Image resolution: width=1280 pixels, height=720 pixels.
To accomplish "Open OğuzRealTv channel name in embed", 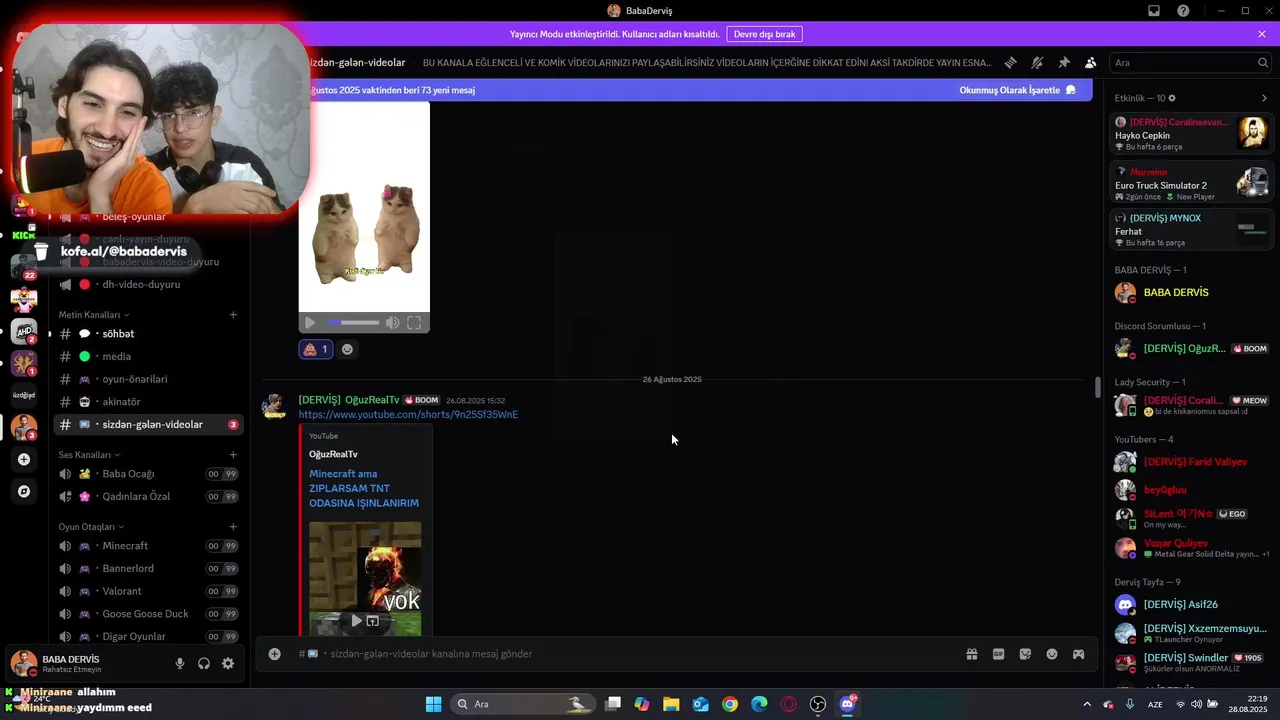I will (x=333, y=454).
